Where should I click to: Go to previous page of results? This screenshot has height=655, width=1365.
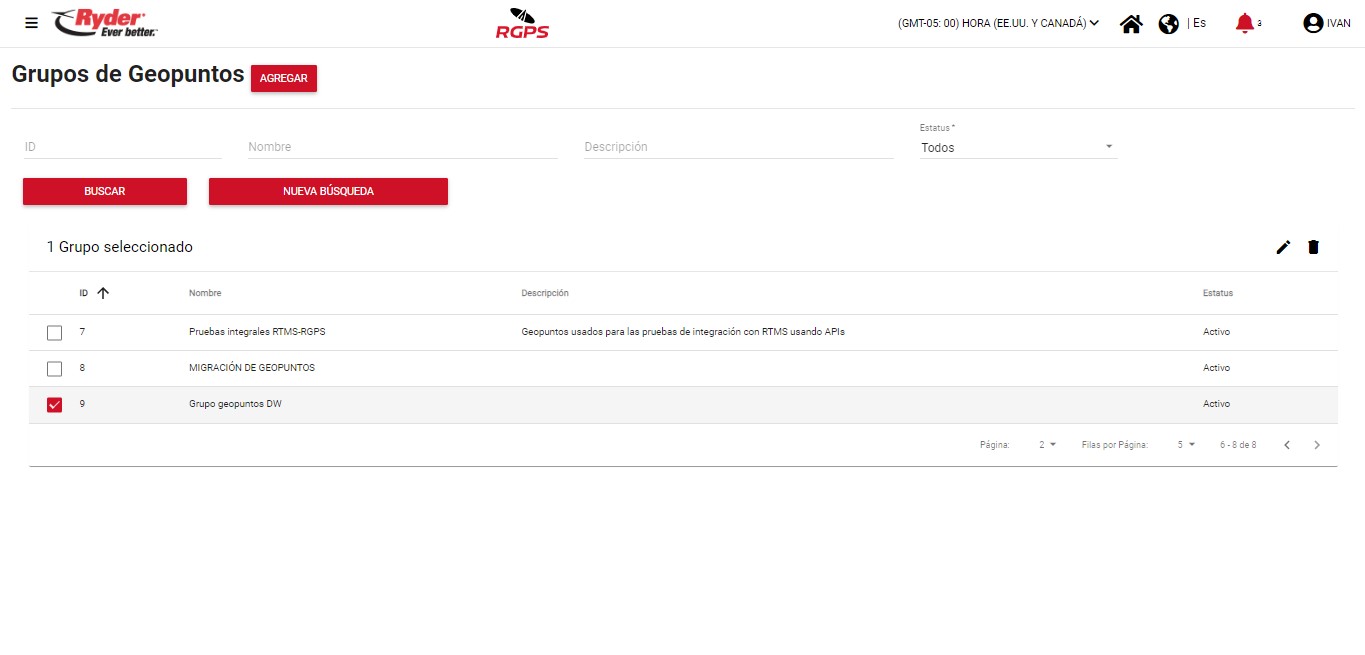1287,445
